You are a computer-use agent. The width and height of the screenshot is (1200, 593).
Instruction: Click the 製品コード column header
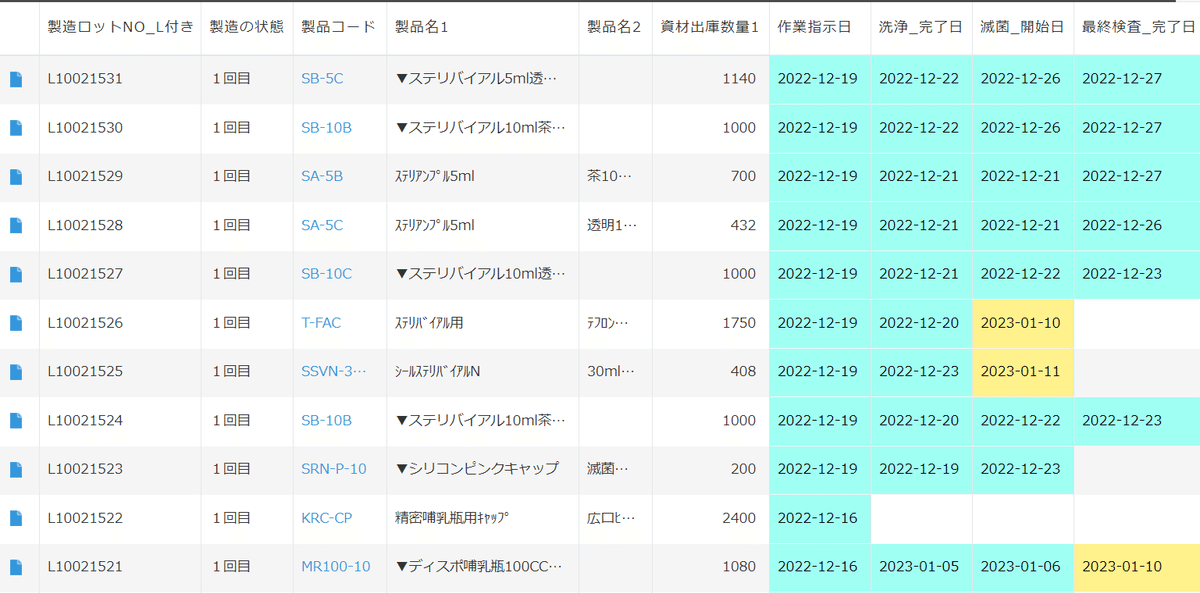pyautogui.click(x=339, y=27)
